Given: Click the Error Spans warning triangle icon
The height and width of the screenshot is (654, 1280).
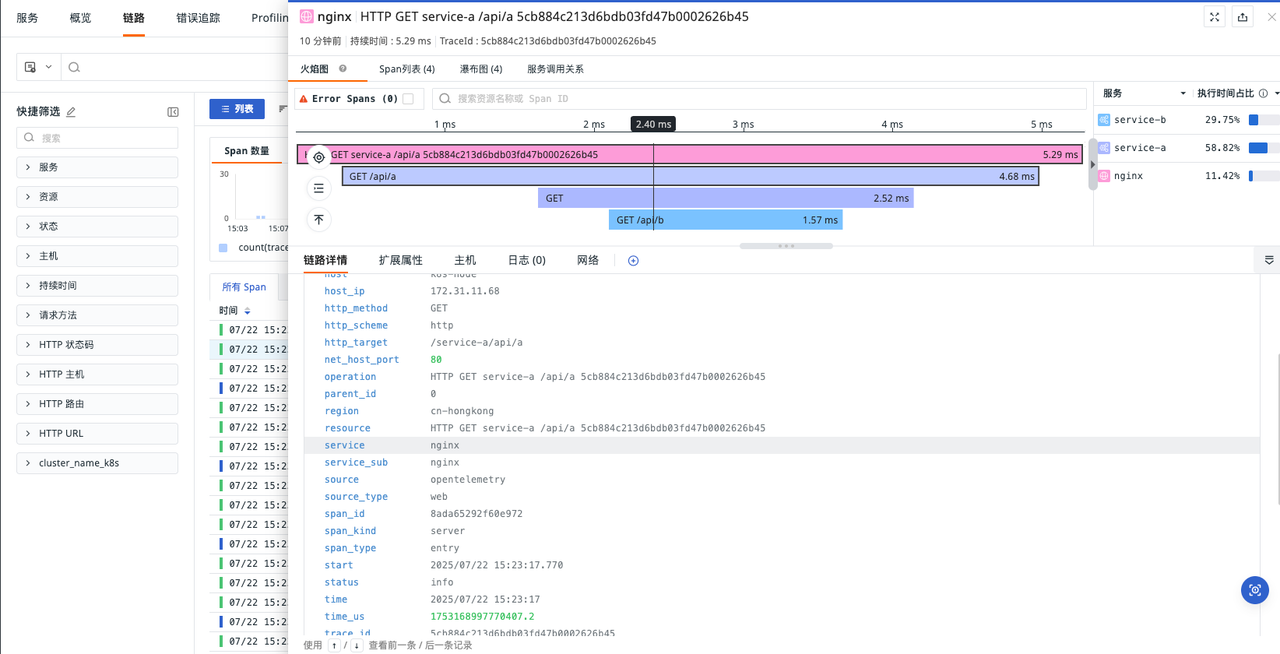Looking at the screenshot, I should tap(303, 99).
